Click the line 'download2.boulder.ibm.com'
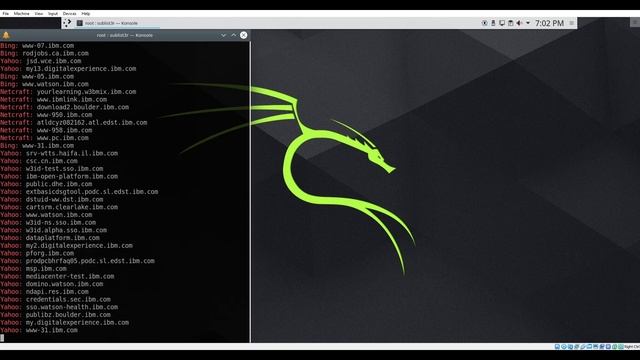Screen dimensions: 640x360 [x=64, y=107]
